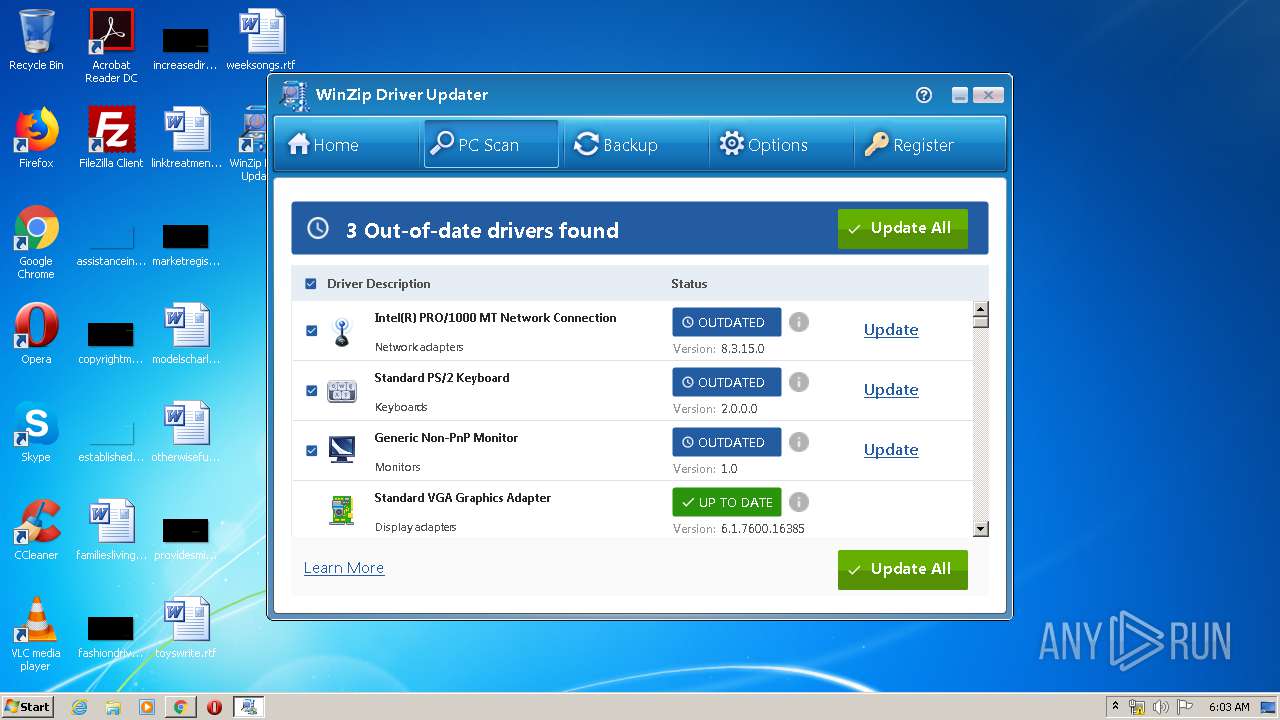
Task: Open the Learn More link
Action: pyautogui.click(x=344, y=568)
